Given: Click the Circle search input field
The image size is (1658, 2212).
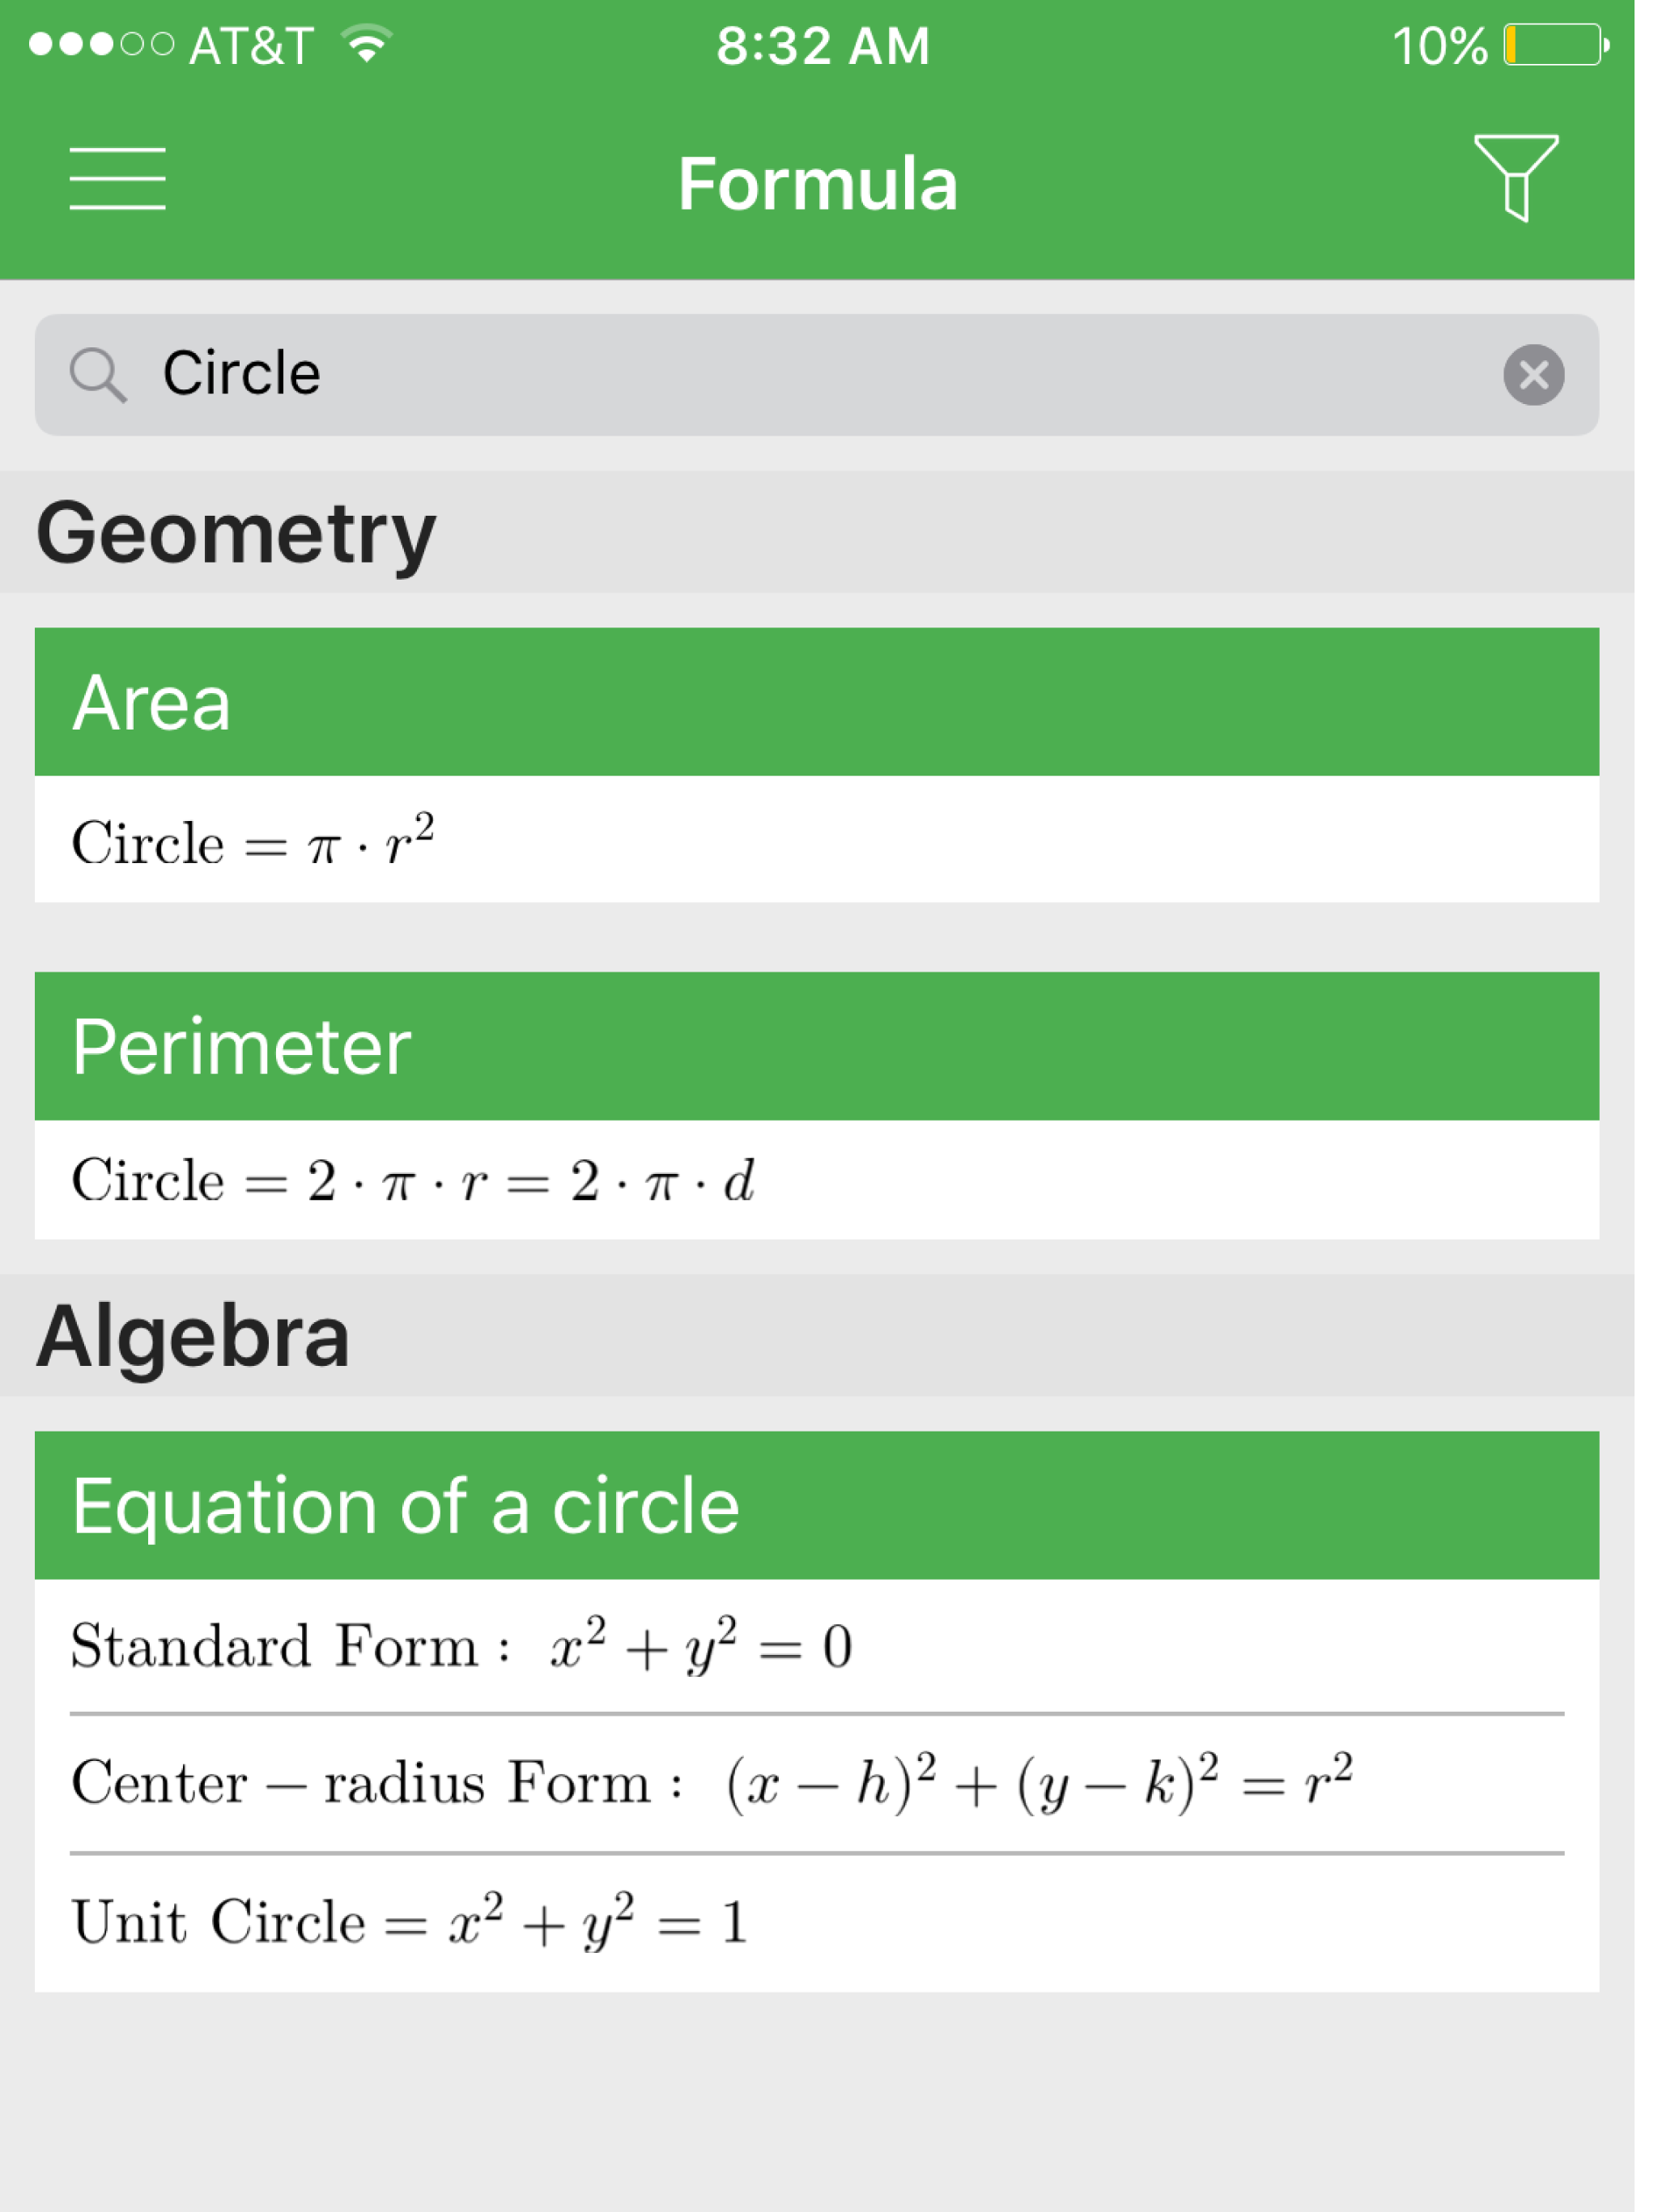Looking at the screenshot, I should 800,375.
